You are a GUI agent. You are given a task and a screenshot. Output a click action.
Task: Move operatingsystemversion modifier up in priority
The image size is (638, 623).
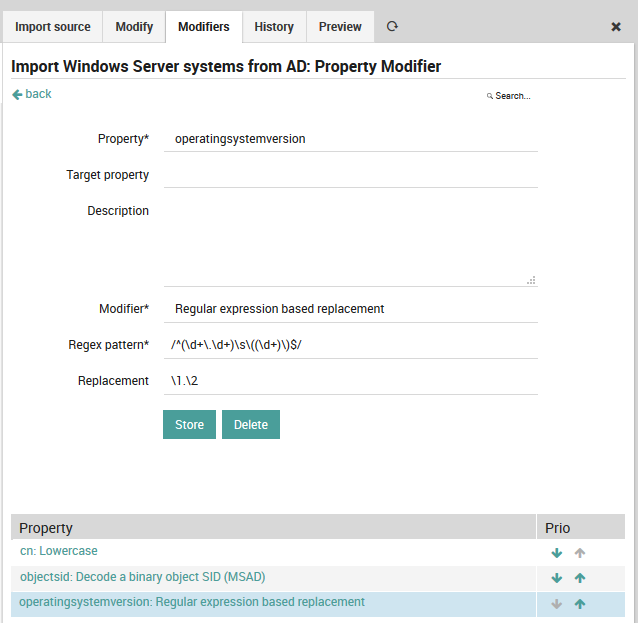pos(580,603)
